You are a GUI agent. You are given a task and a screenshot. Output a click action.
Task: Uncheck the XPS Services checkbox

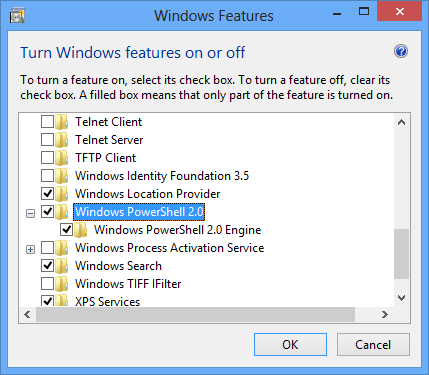click(47, 301)
